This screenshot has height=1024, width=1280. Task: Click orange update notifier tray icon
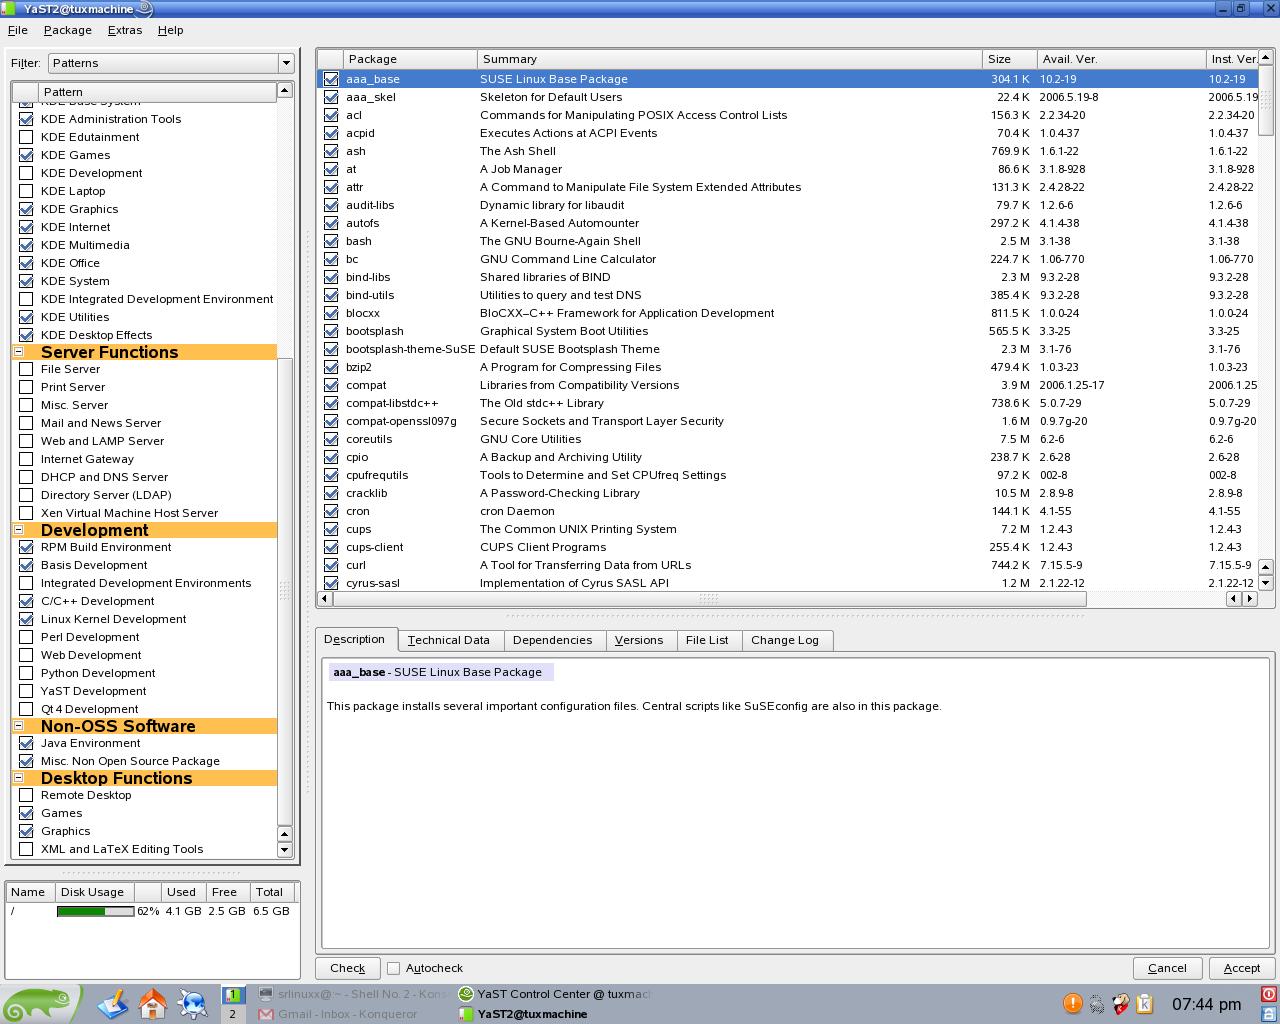coord(1072,1003)
